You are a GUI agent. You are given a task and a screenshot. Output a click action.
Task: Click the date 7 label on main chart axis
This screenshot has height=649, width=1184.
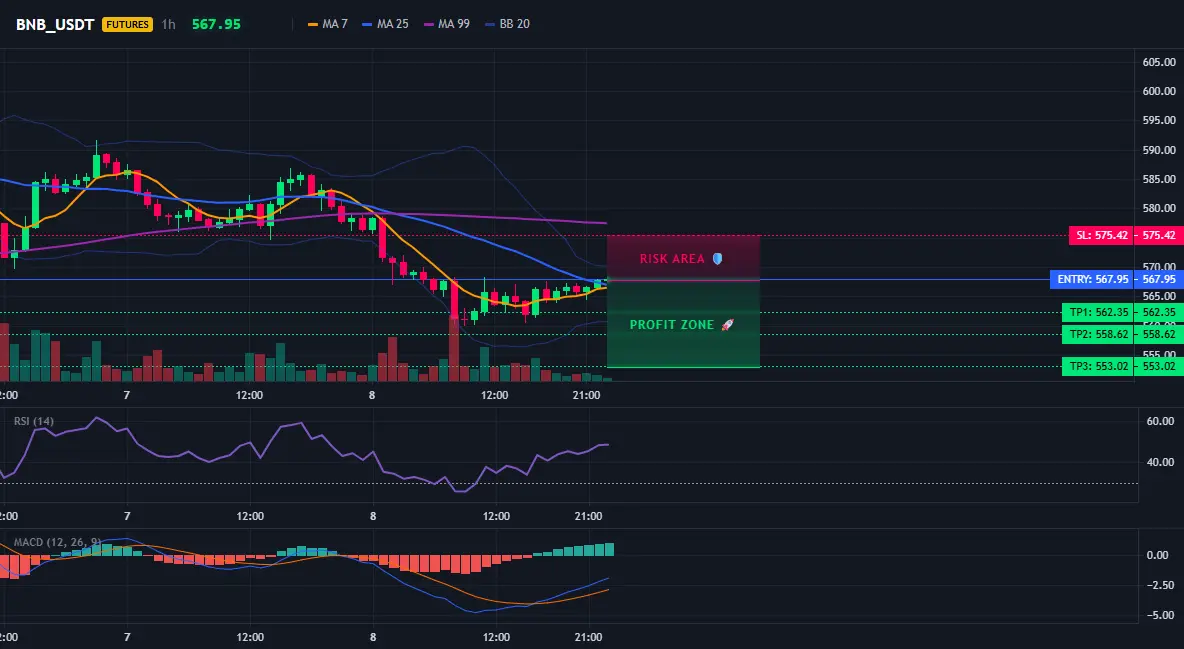127,395
